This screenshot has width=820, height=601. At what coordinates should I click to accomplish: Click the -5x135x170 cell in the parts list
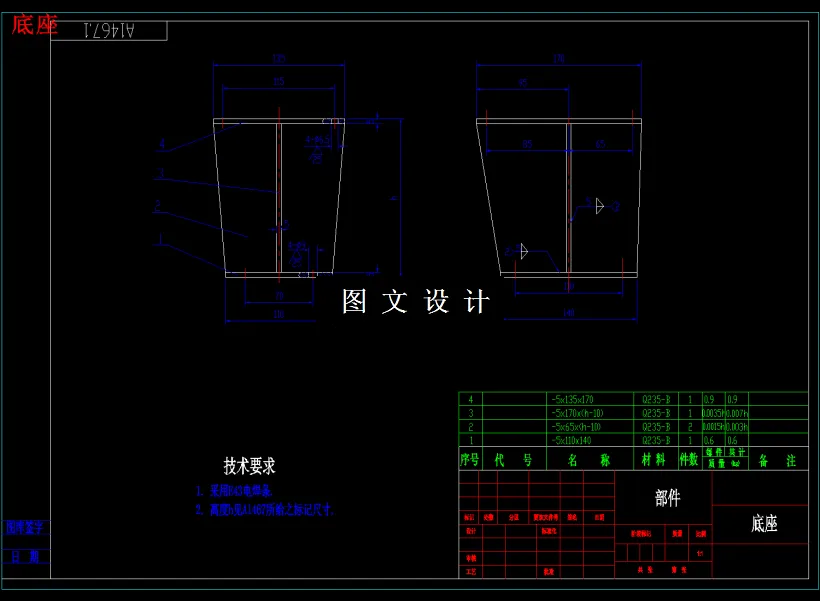pos(590,399)
